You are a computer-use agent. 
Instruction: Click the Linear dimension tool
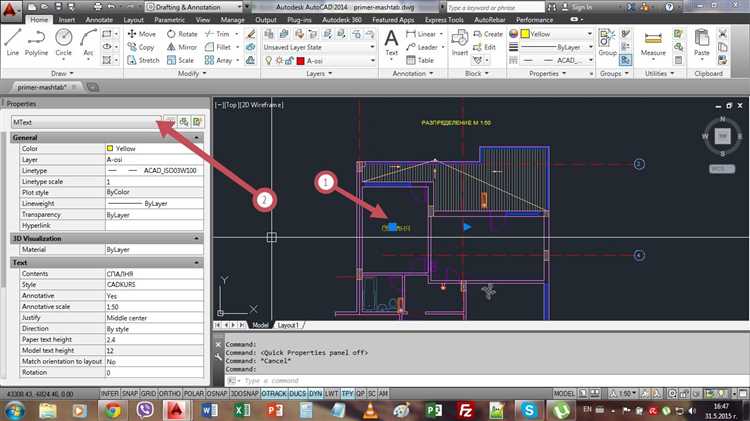coord(420,34)
